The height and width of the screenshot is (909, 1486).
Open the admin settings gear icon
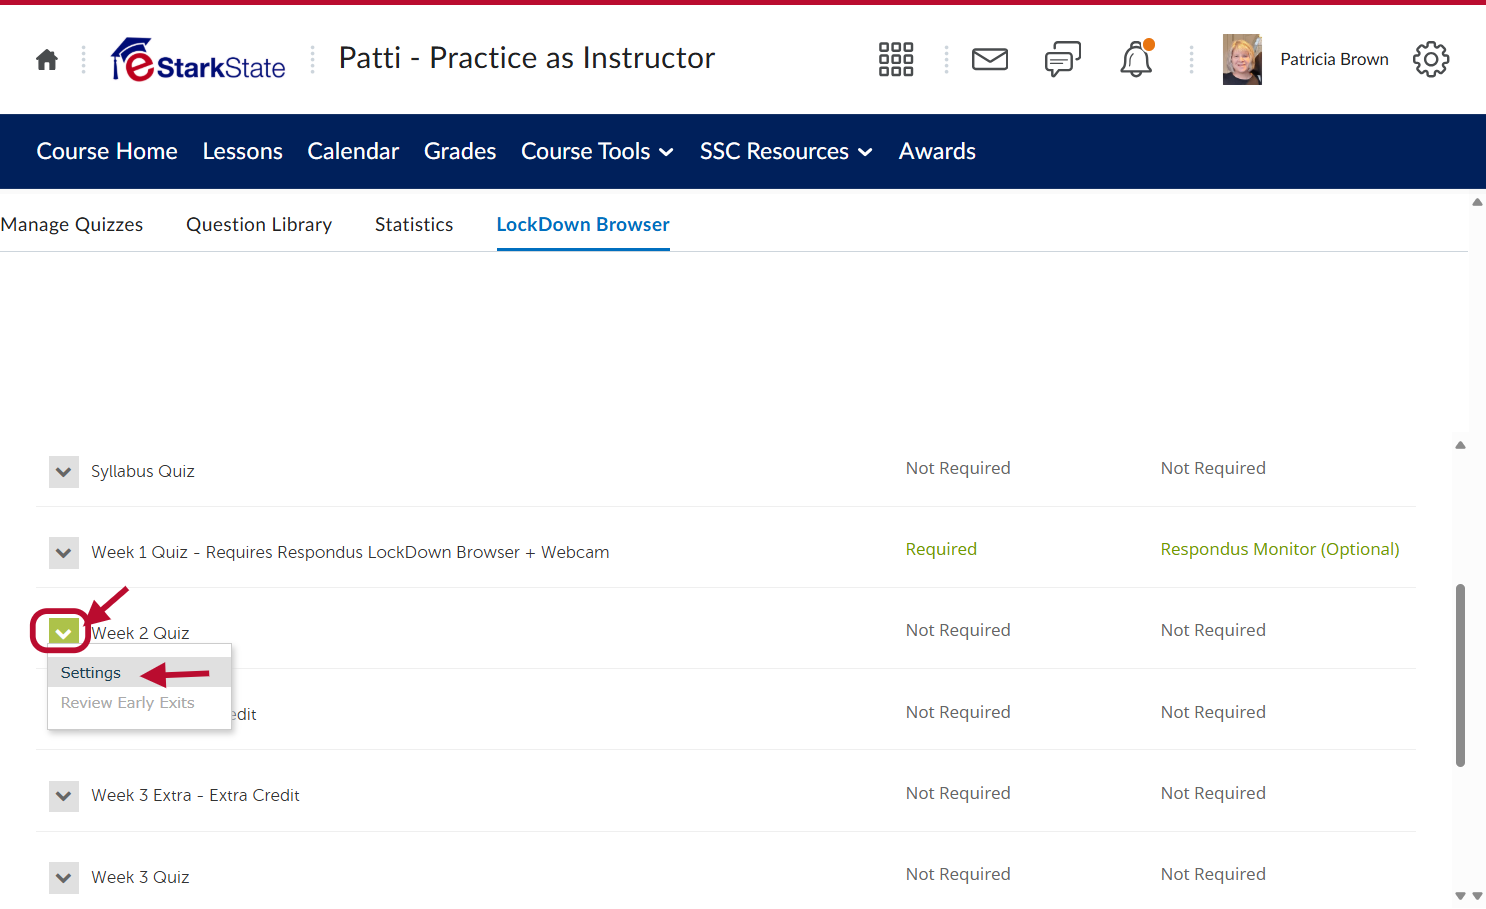[1431, 59]
